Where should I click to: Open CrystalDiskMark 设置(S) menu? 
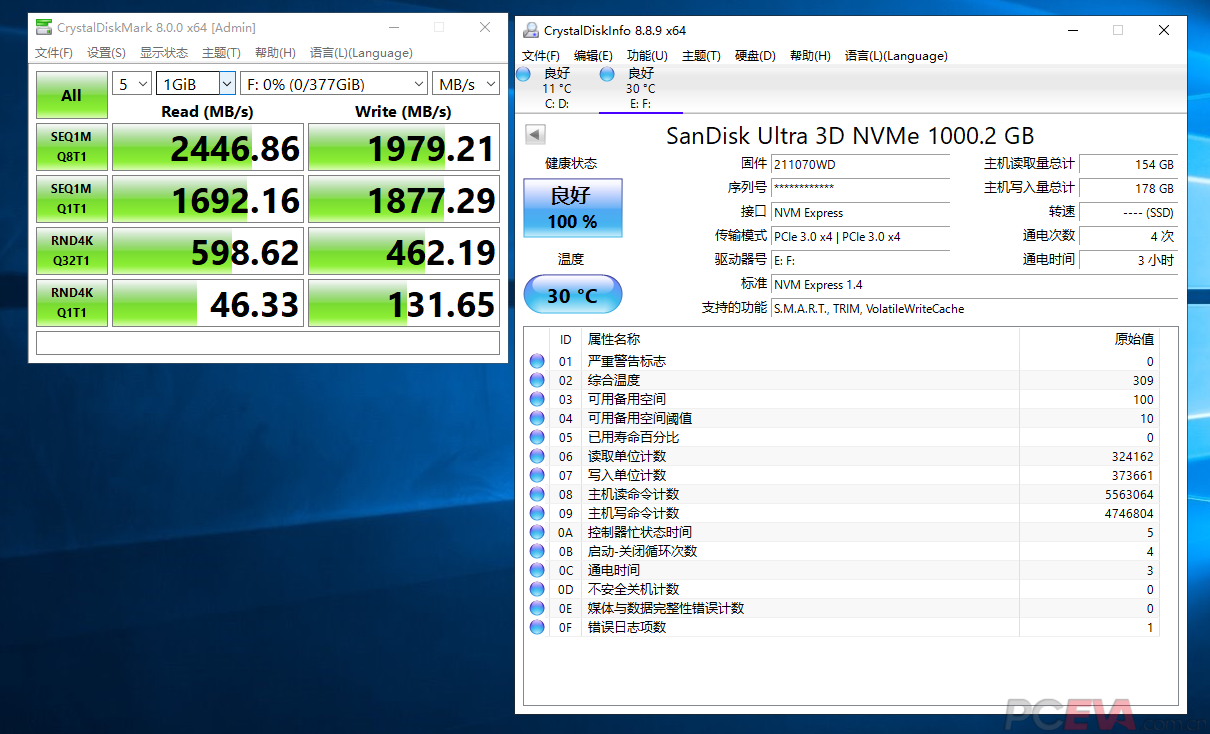tap(106, 53)
